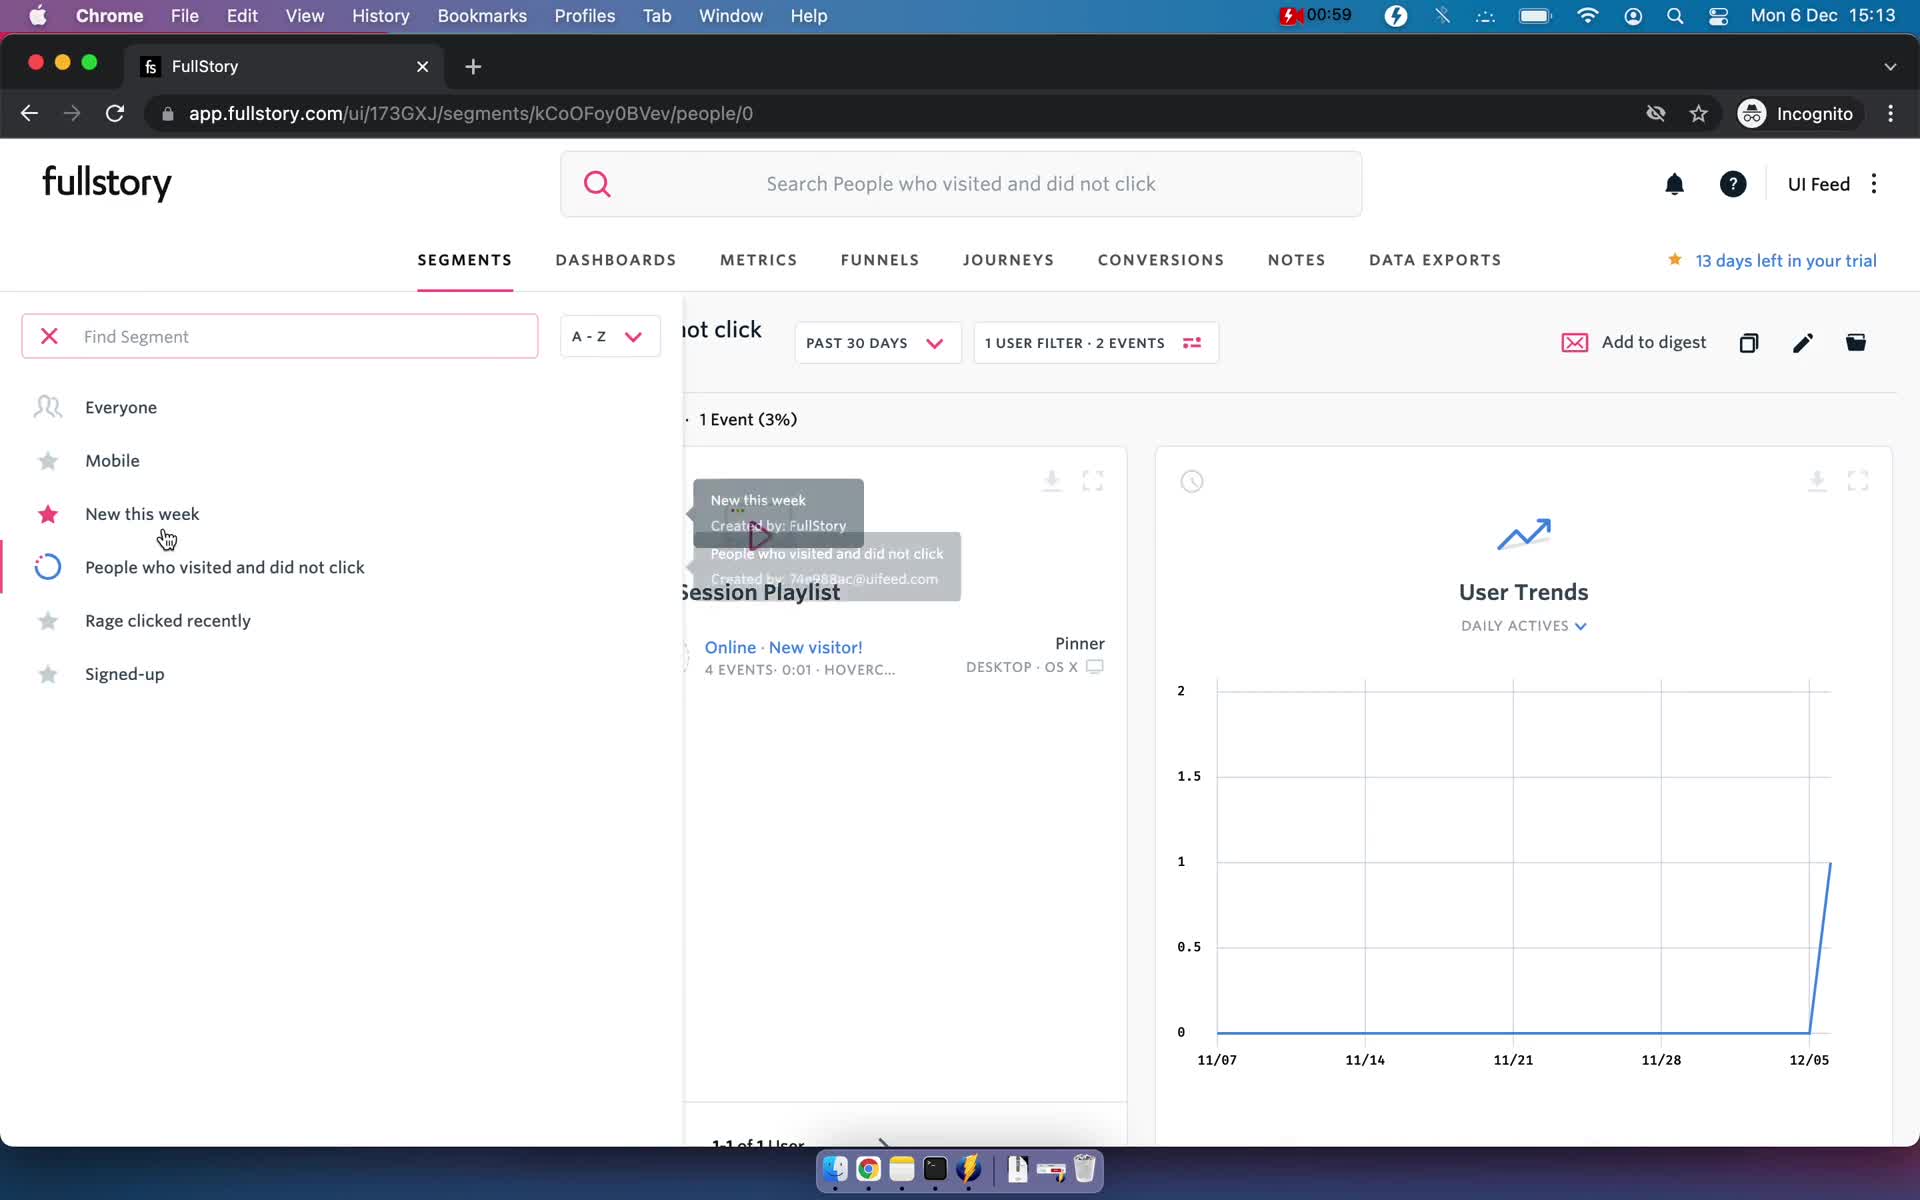Open the 1 USER FILTER · 2 EVENTS button
Viewport: 1920px width, 1200px height.
(1095, 343)
